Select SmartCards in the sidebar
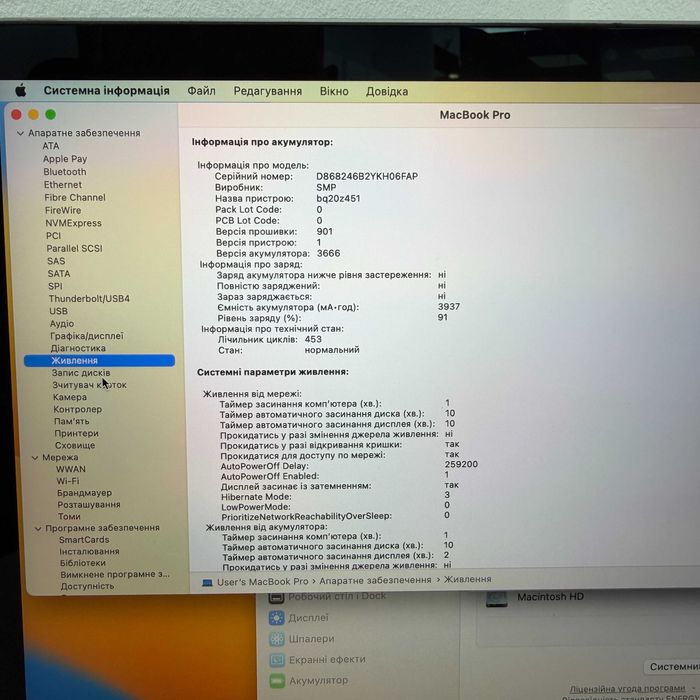Screen dimensions: 700x700 (84, 540)
